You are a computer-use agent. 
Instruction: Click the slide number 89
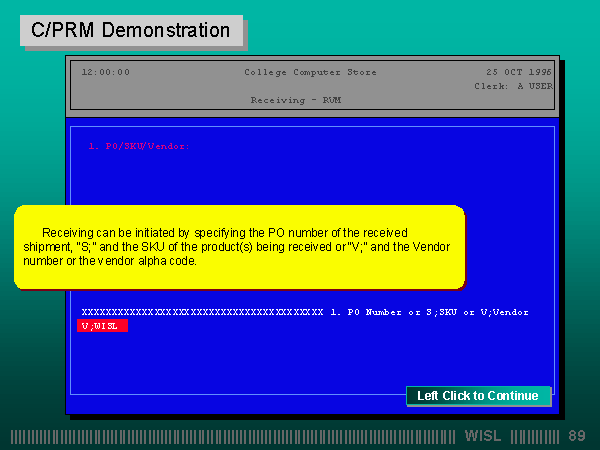[577, 436]
